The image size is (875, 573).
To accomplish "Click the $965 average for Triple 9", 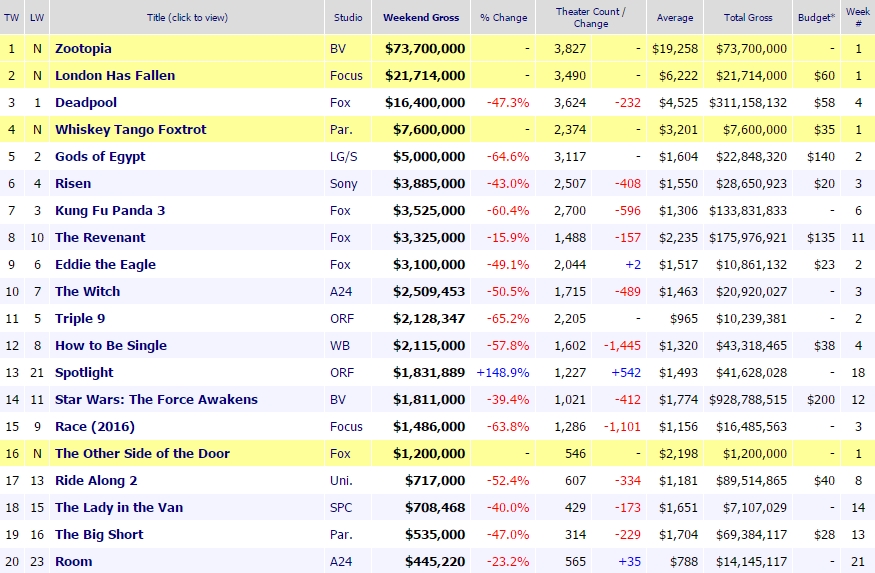I will (x=684, y=319).
